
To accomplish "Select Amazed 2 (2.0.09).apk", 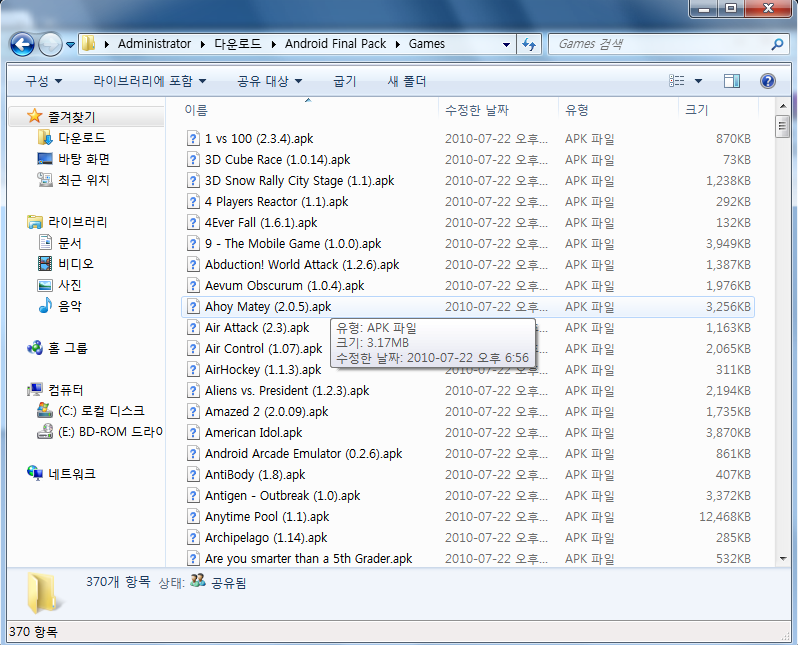I will pos(266,411).
